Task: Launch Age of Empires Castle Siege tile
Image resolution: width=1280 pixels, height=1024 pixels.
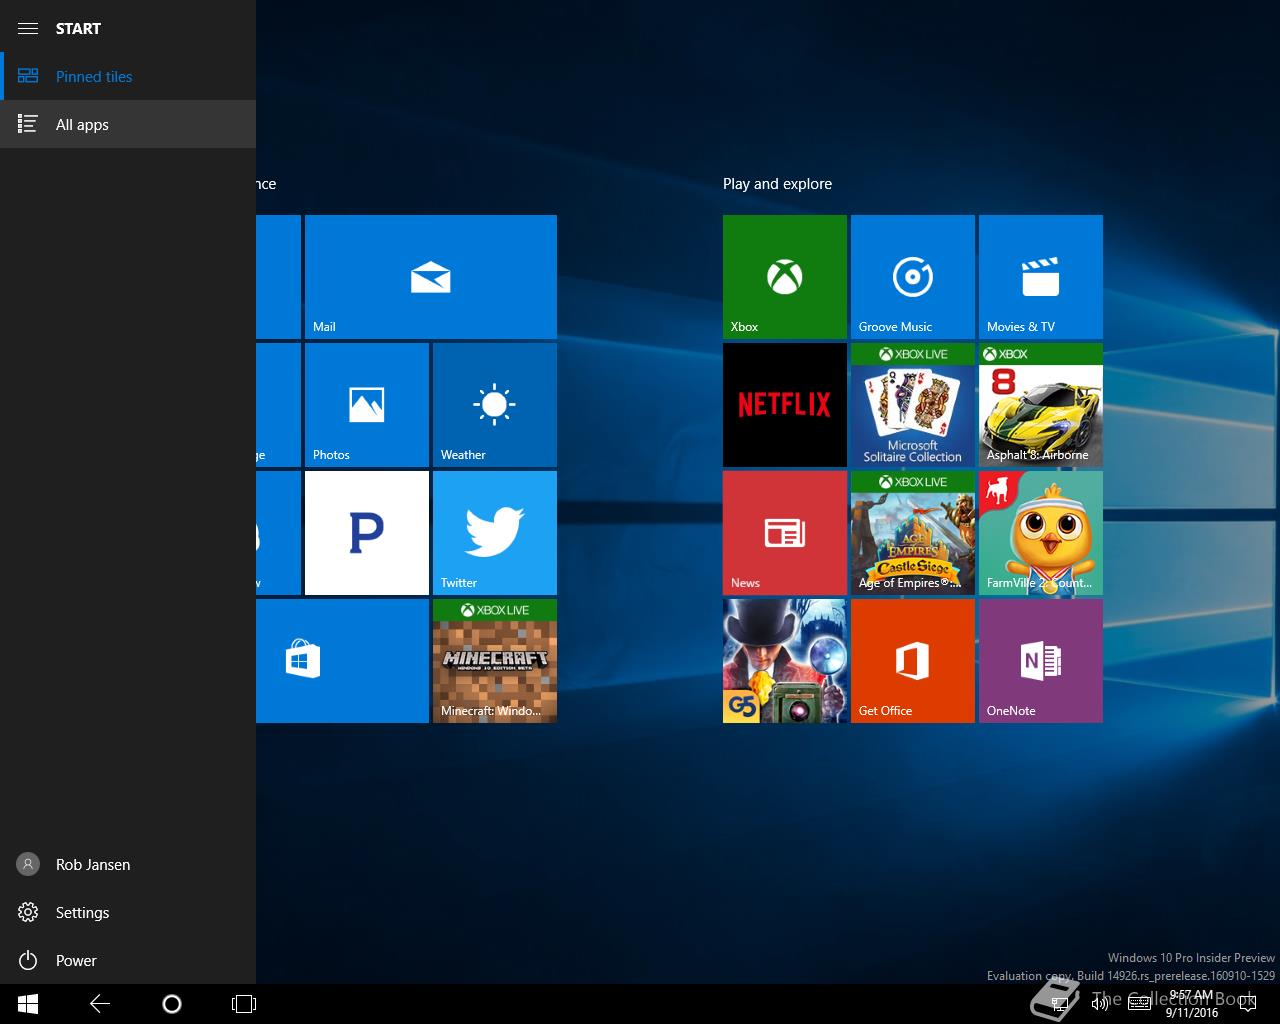Action: (913, 533)
